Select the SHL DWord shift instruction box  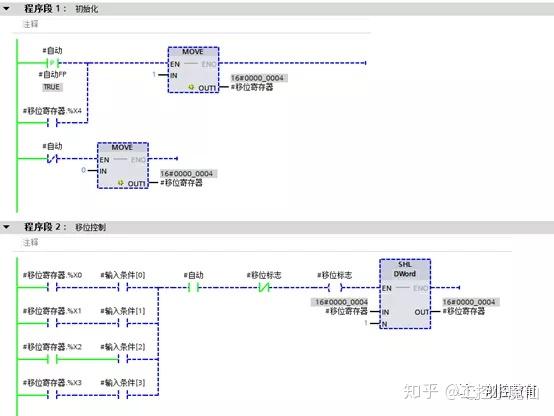coord(405,294)
